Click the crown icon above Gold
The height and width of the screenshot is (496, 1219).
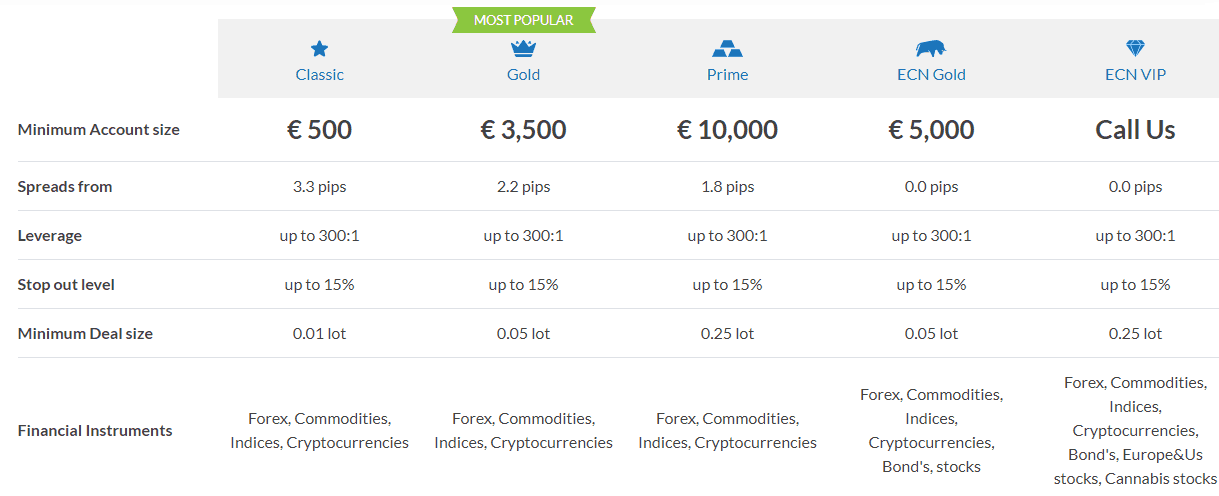pos(523,48)
